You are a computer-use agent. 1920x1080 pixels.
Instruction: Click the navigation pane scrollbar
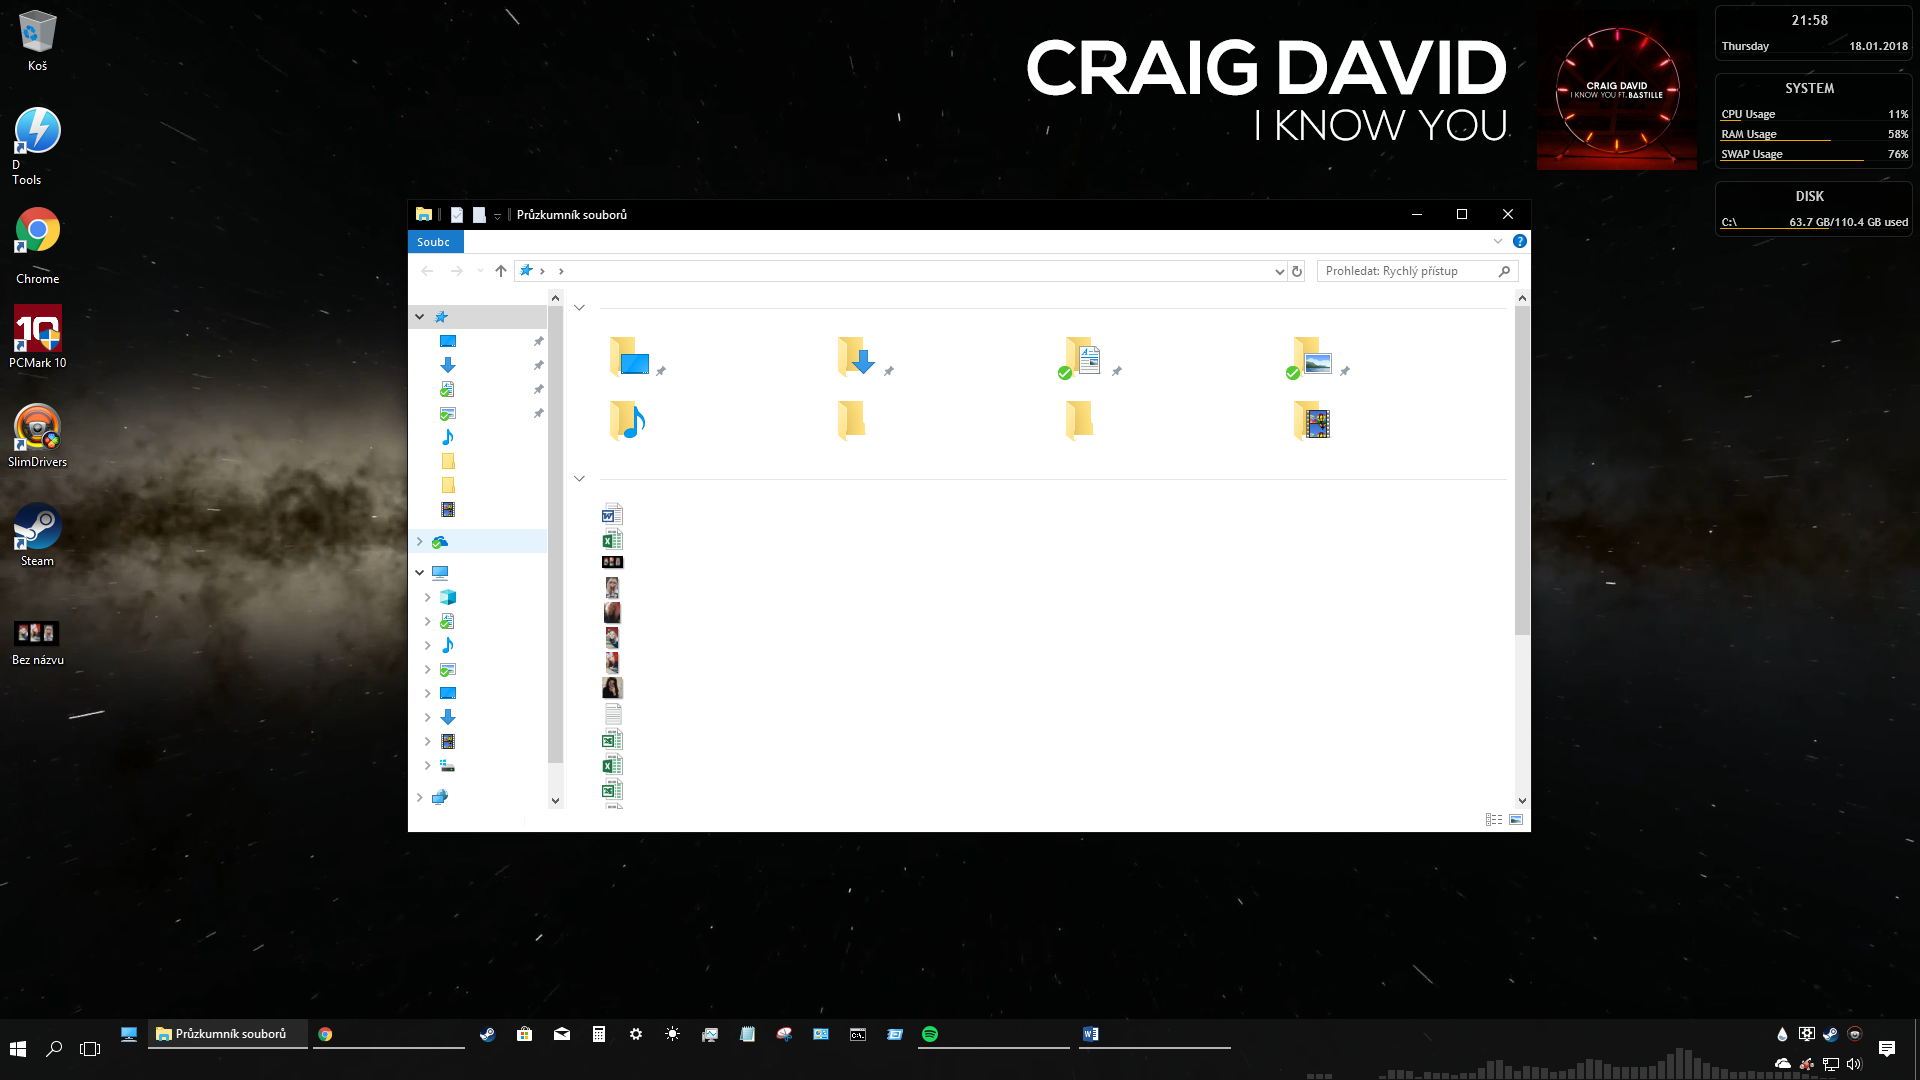point(556,535)
